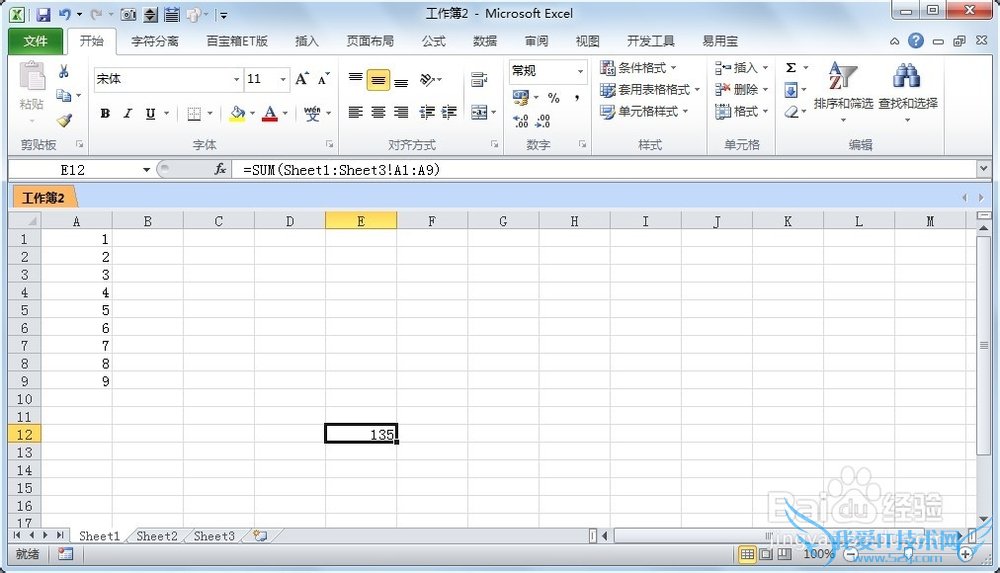The width and height of the screenshot is (1000, 573).
Task: Toggle align text right
Action: pyautogui.click(x=401, y=112)
